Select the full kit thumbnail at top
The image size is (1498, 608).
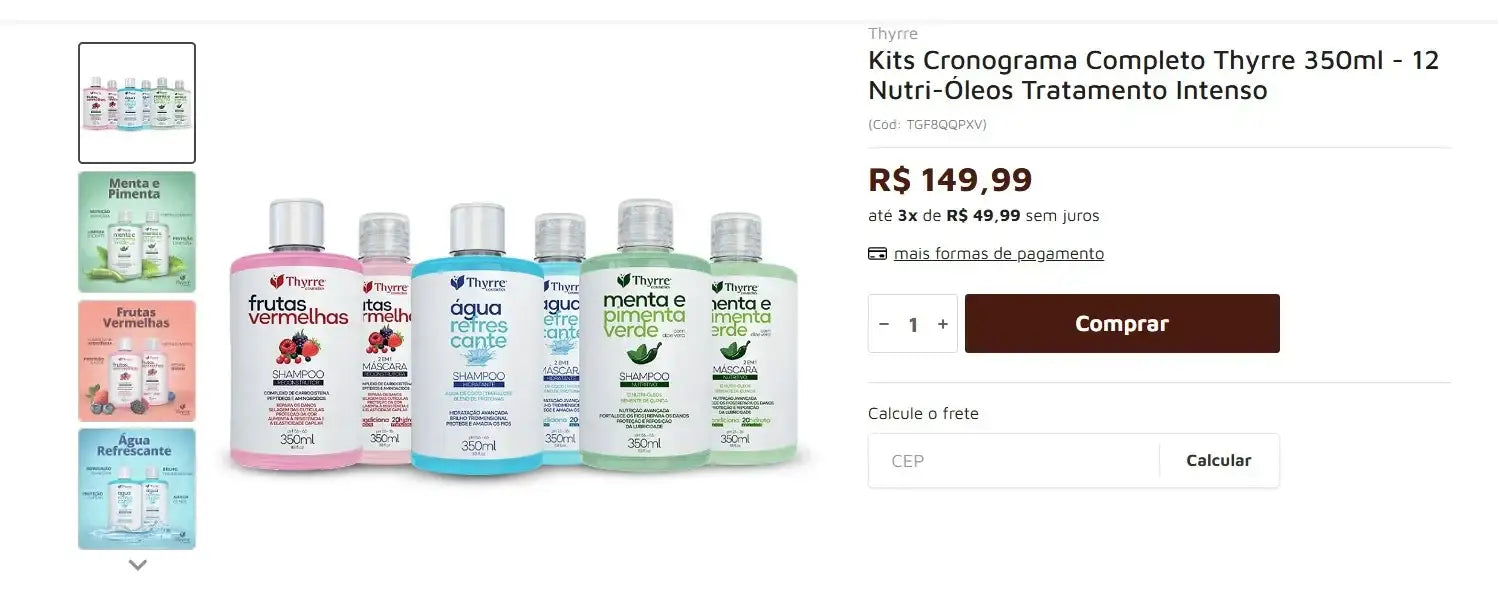click(x=137, y=103)
